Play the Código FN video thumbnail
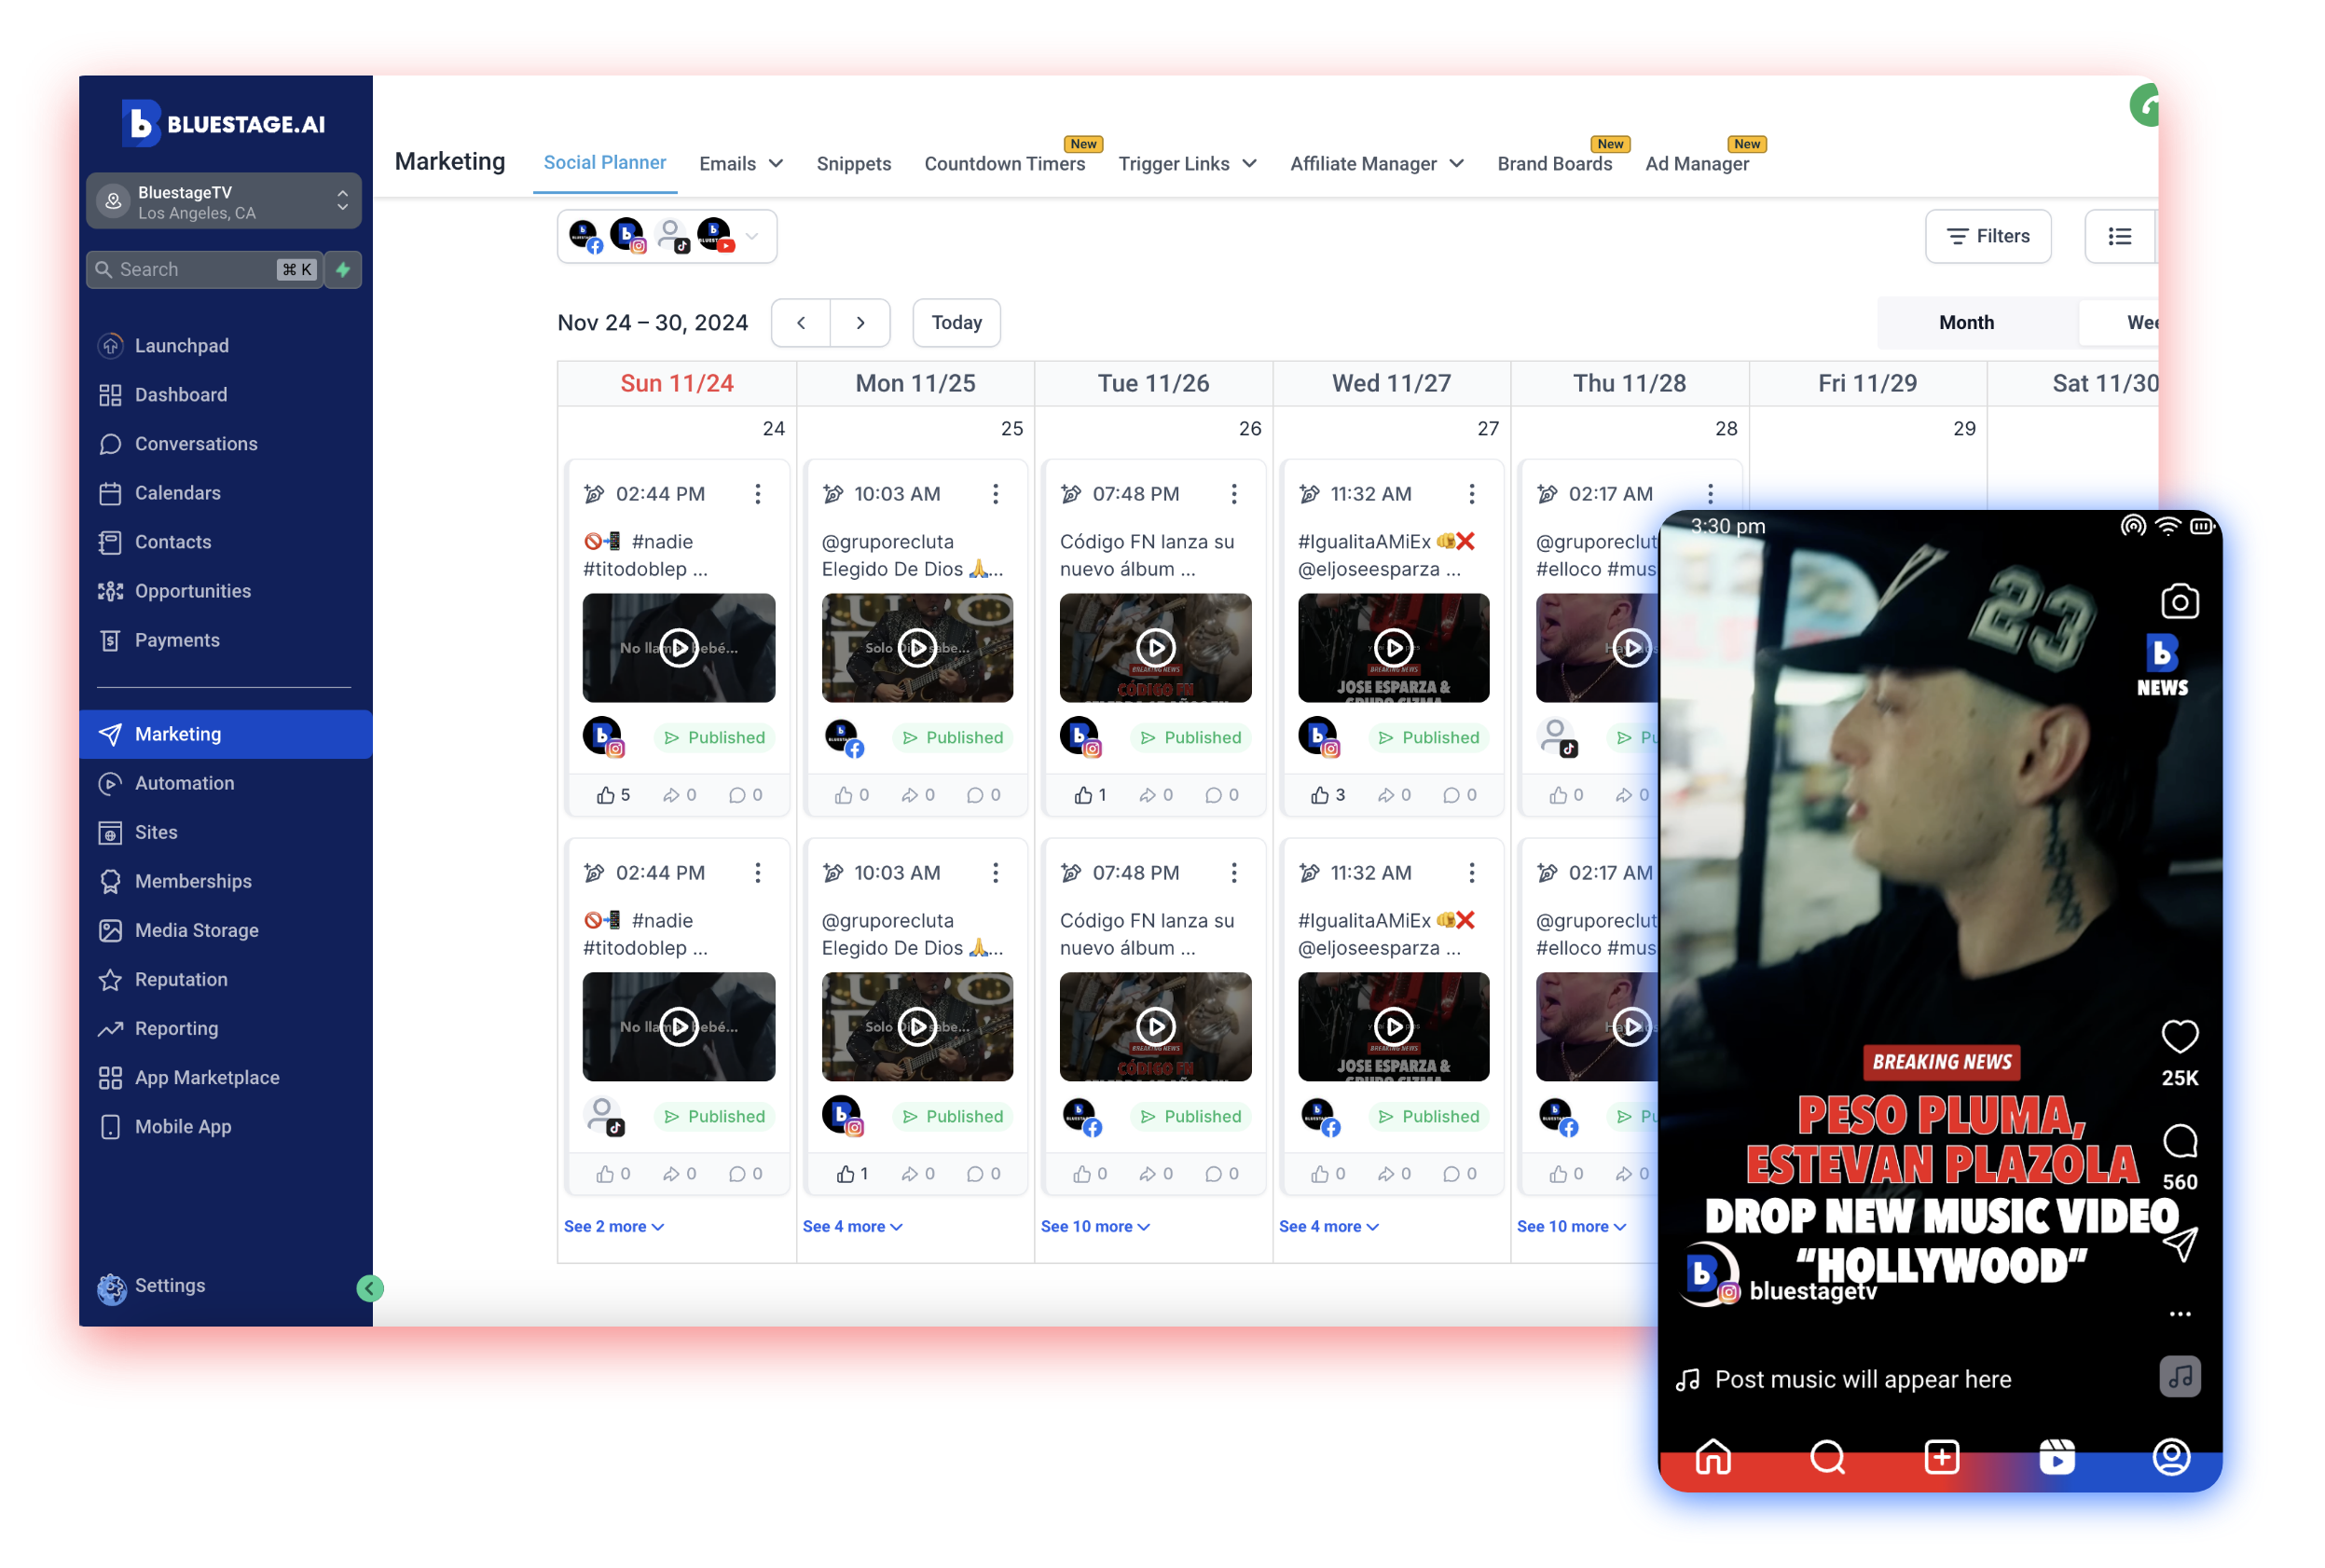Image resolution: width=2325 pixels, height=1568 pixels. (1155, 648)
